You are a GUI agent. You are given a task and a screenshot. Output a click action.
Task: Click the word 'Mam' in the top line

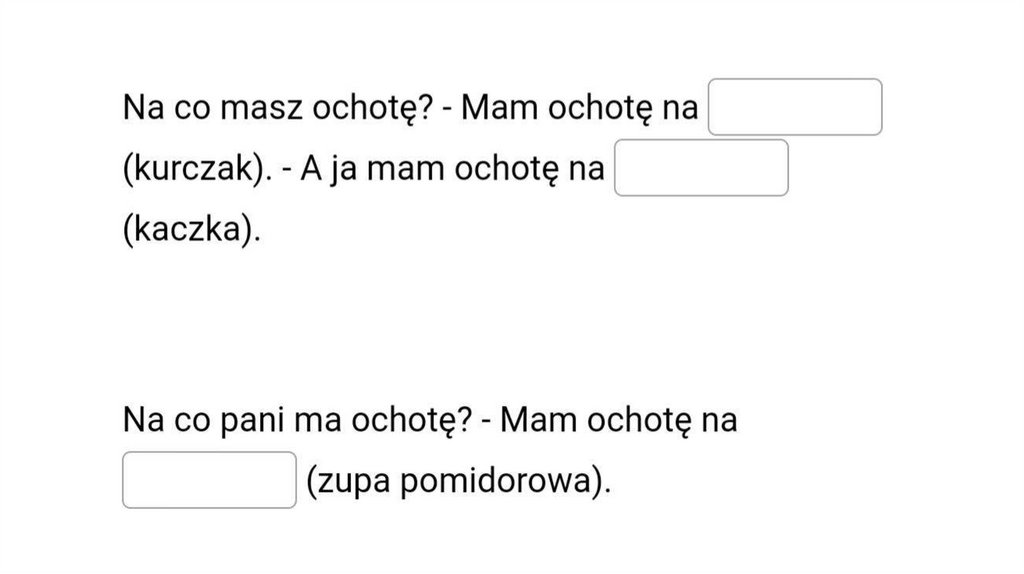pyautogui.click(x=494, y=108)
